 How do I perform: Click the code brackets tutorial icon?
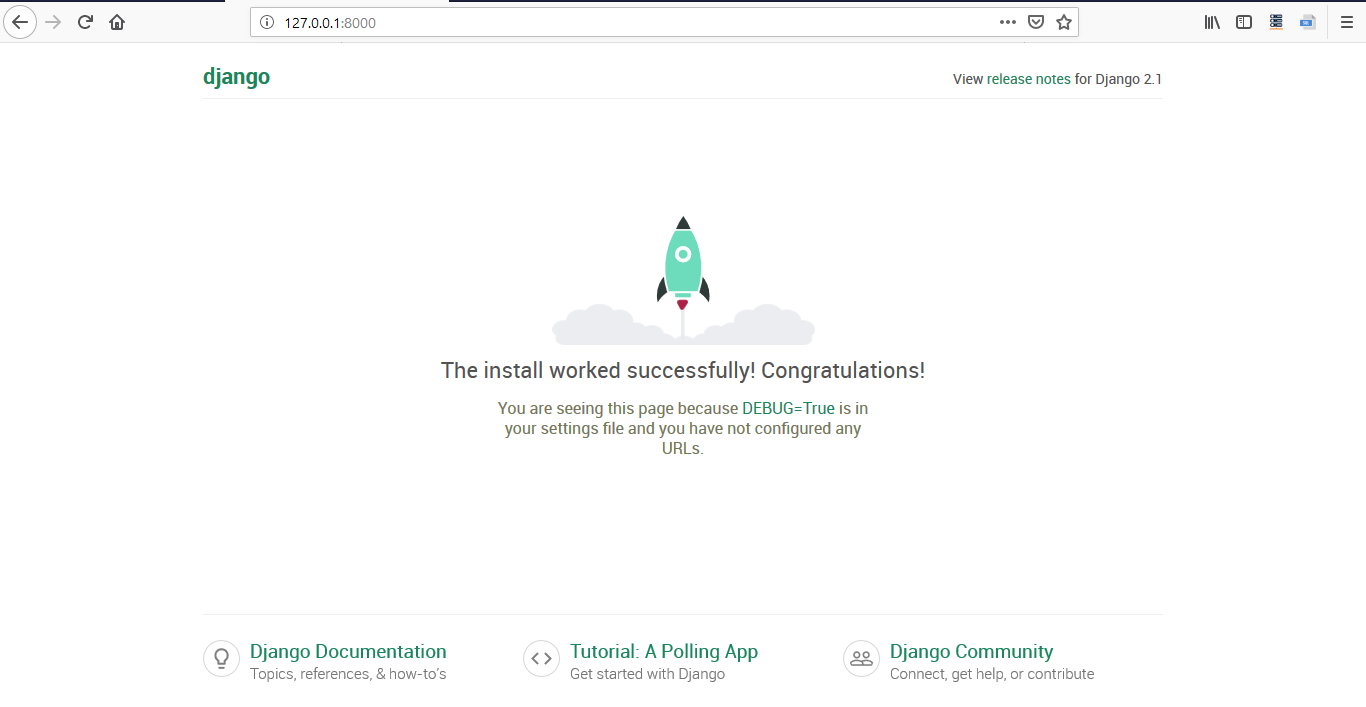coord(541,659)
